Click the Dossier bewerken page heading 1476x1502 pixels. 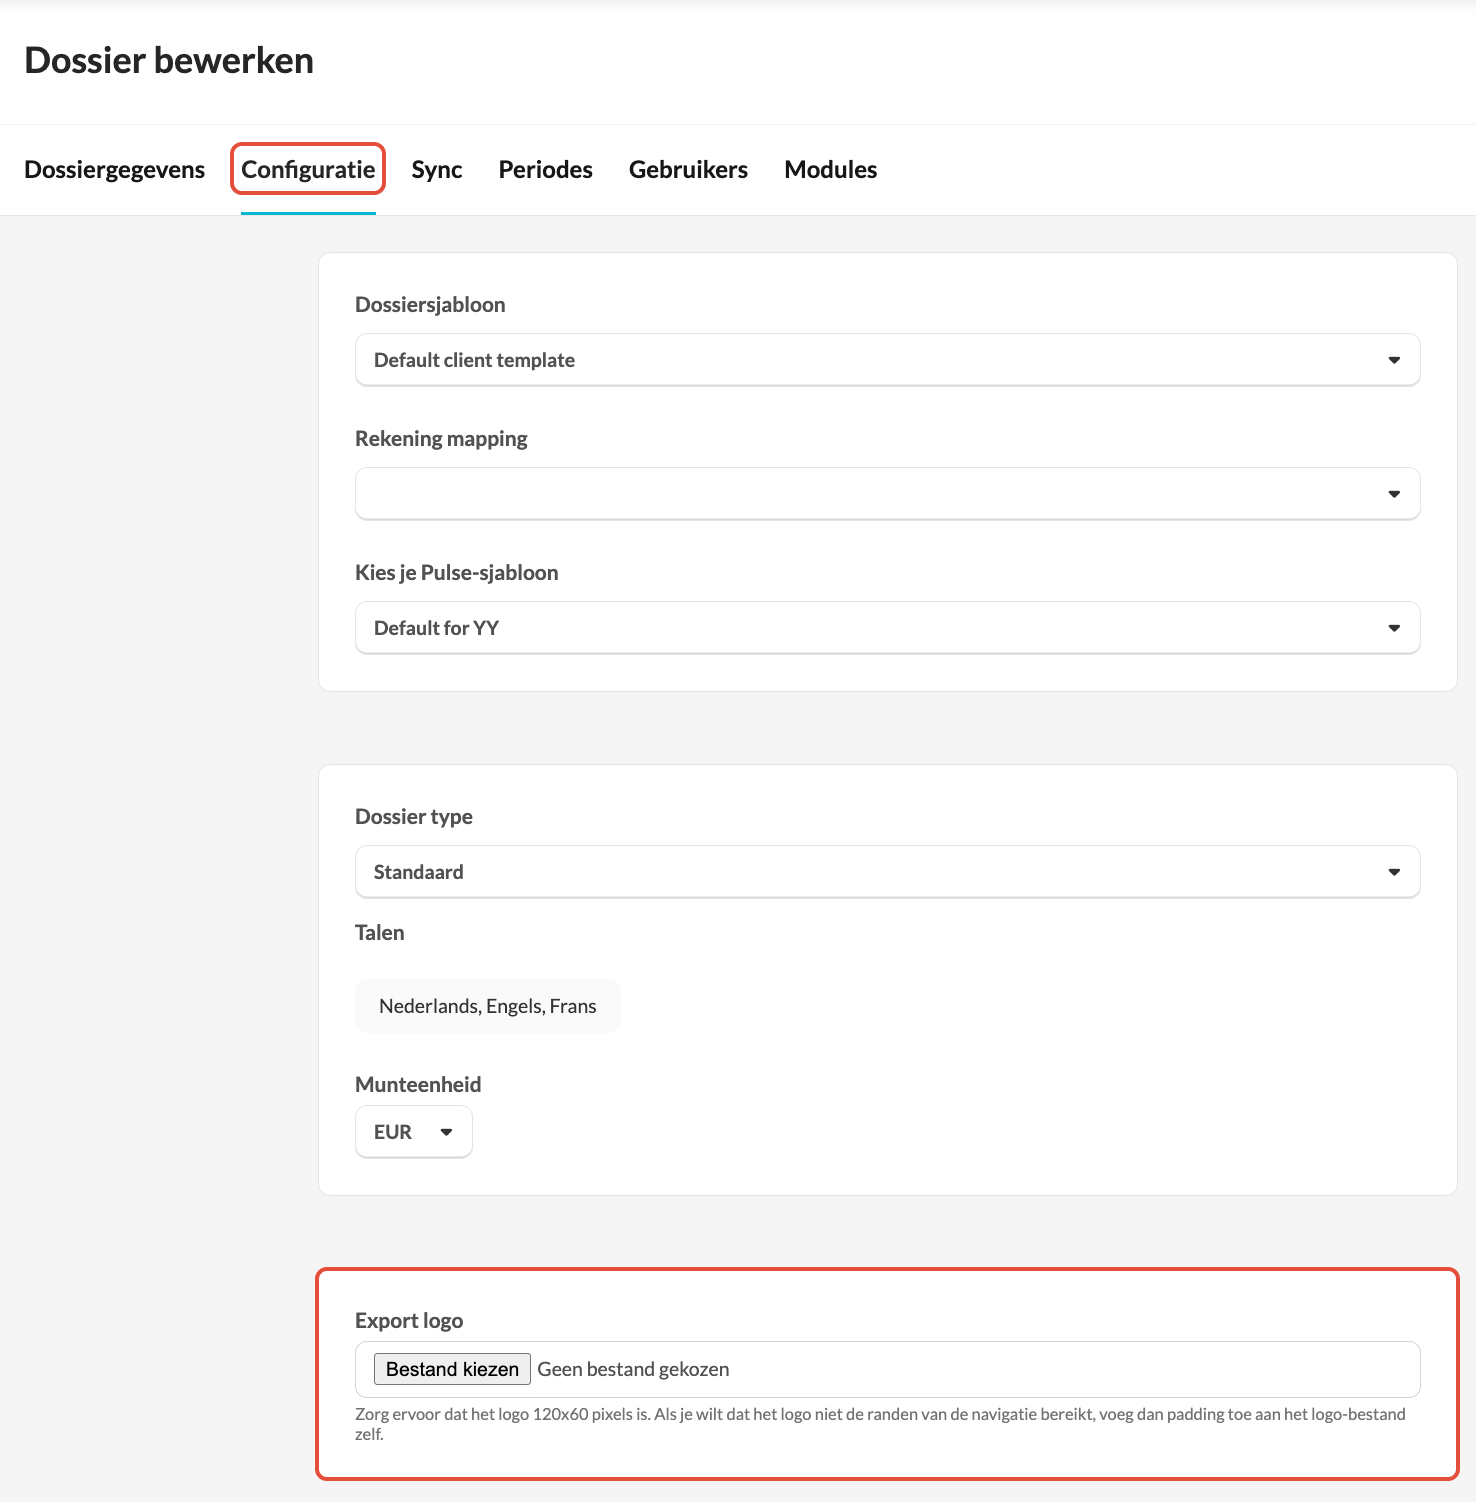(x=169, y=61)
